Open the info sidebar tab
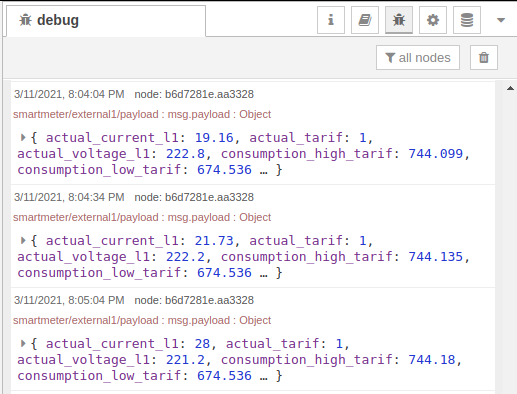Screen dimensions: 517x394 coord(331,20)
